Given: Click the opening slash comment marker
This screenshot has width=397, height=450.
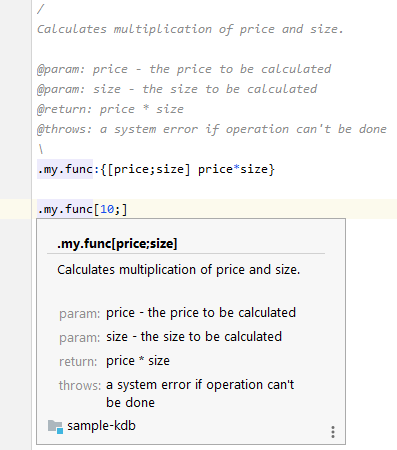Looking at the screenshot, I should point(40,9).
